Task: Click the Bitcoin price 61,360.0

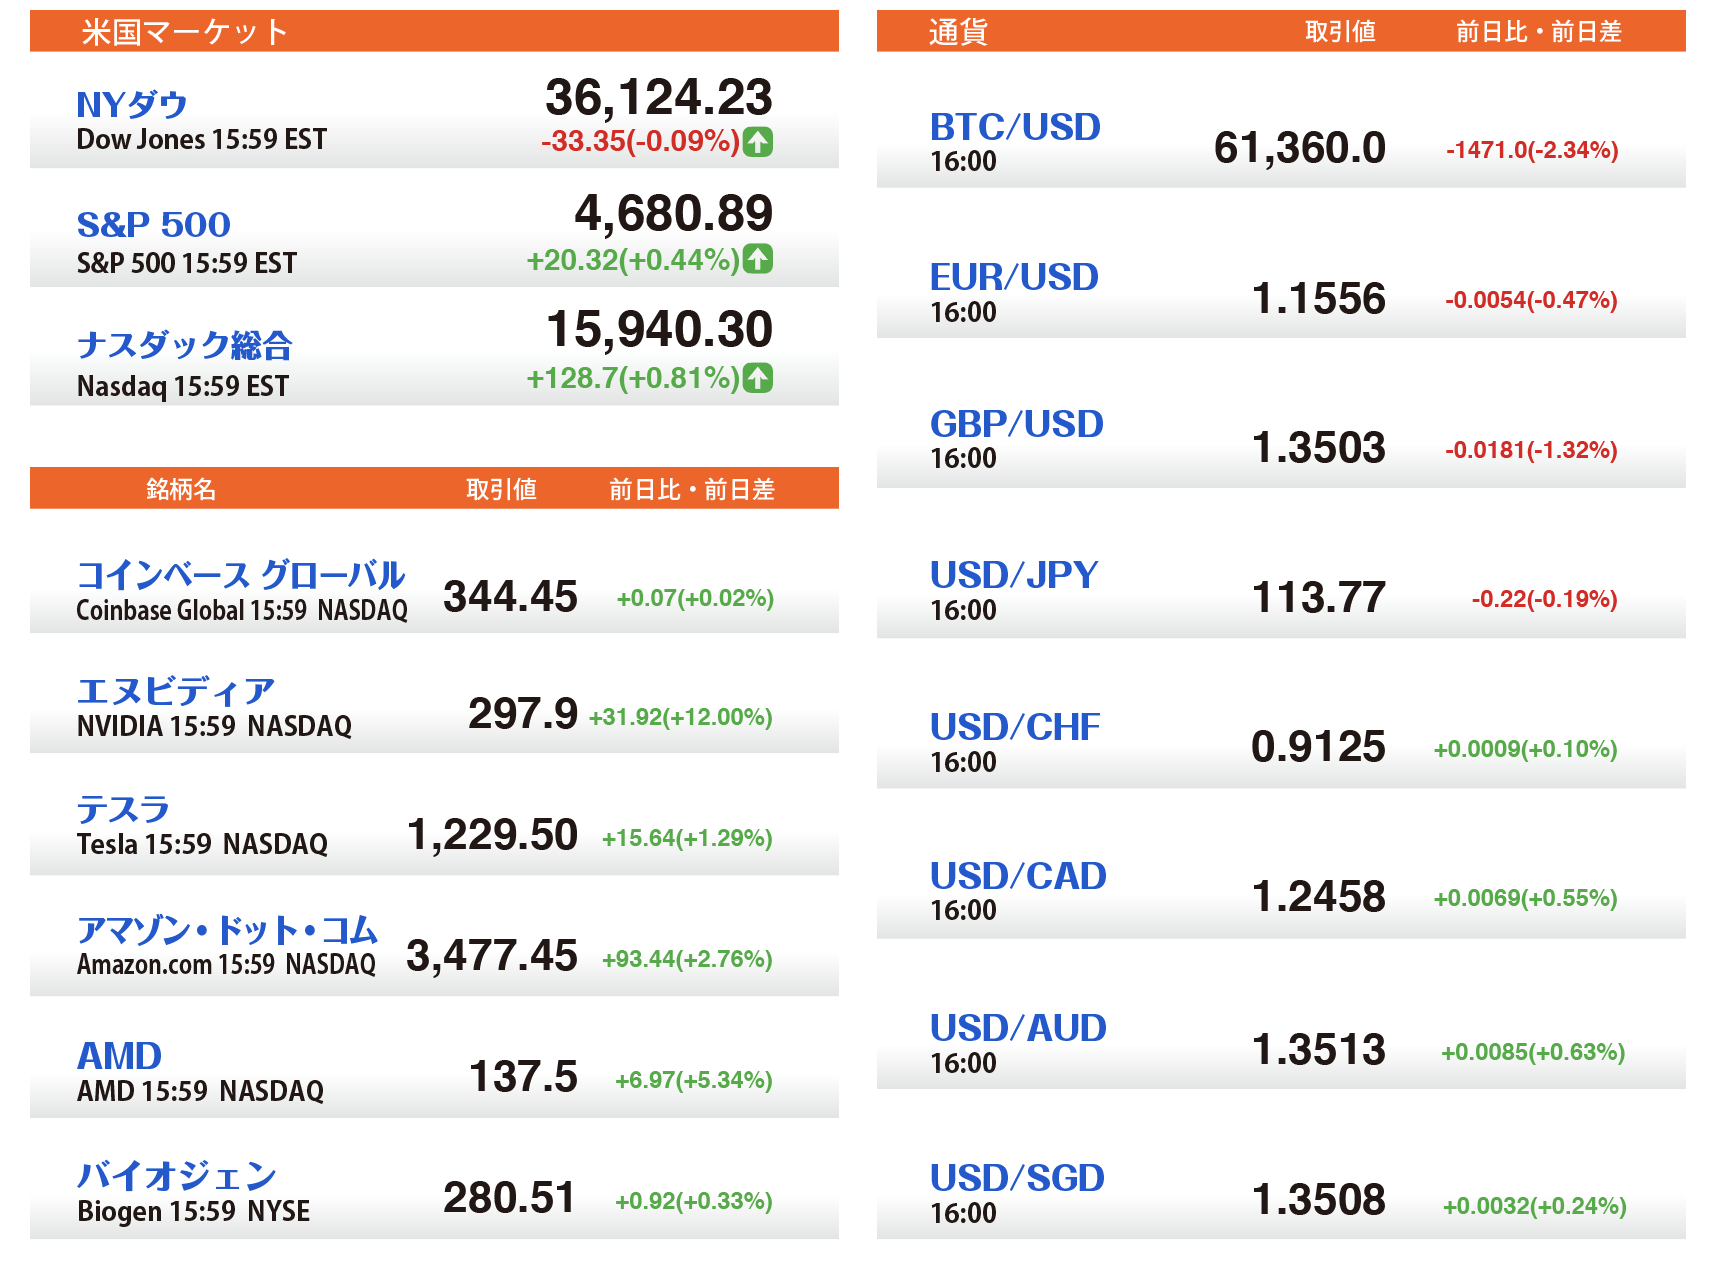Action: pyautogui.click(x=1299, y=148)
